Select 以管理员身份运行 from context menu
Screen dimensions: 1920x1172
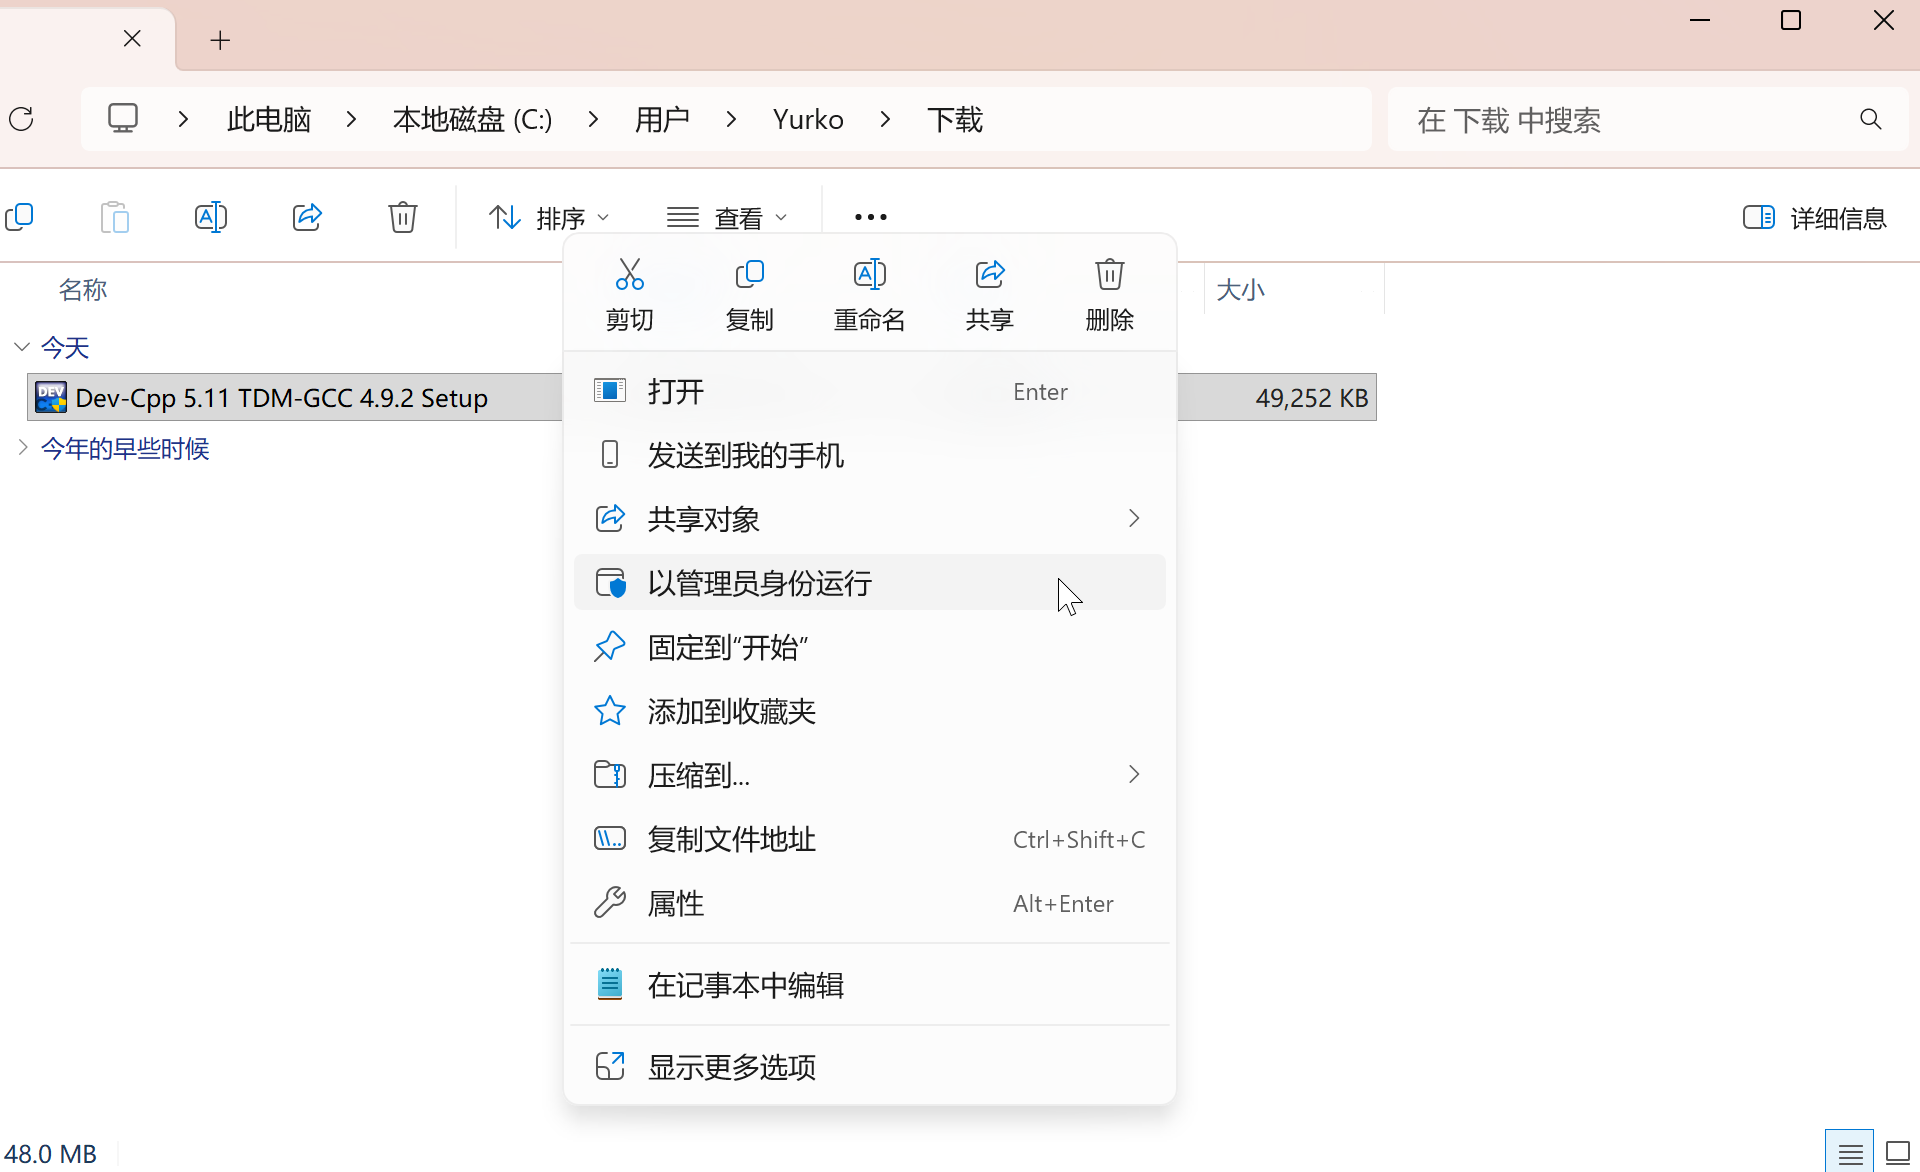click(760, 583)
